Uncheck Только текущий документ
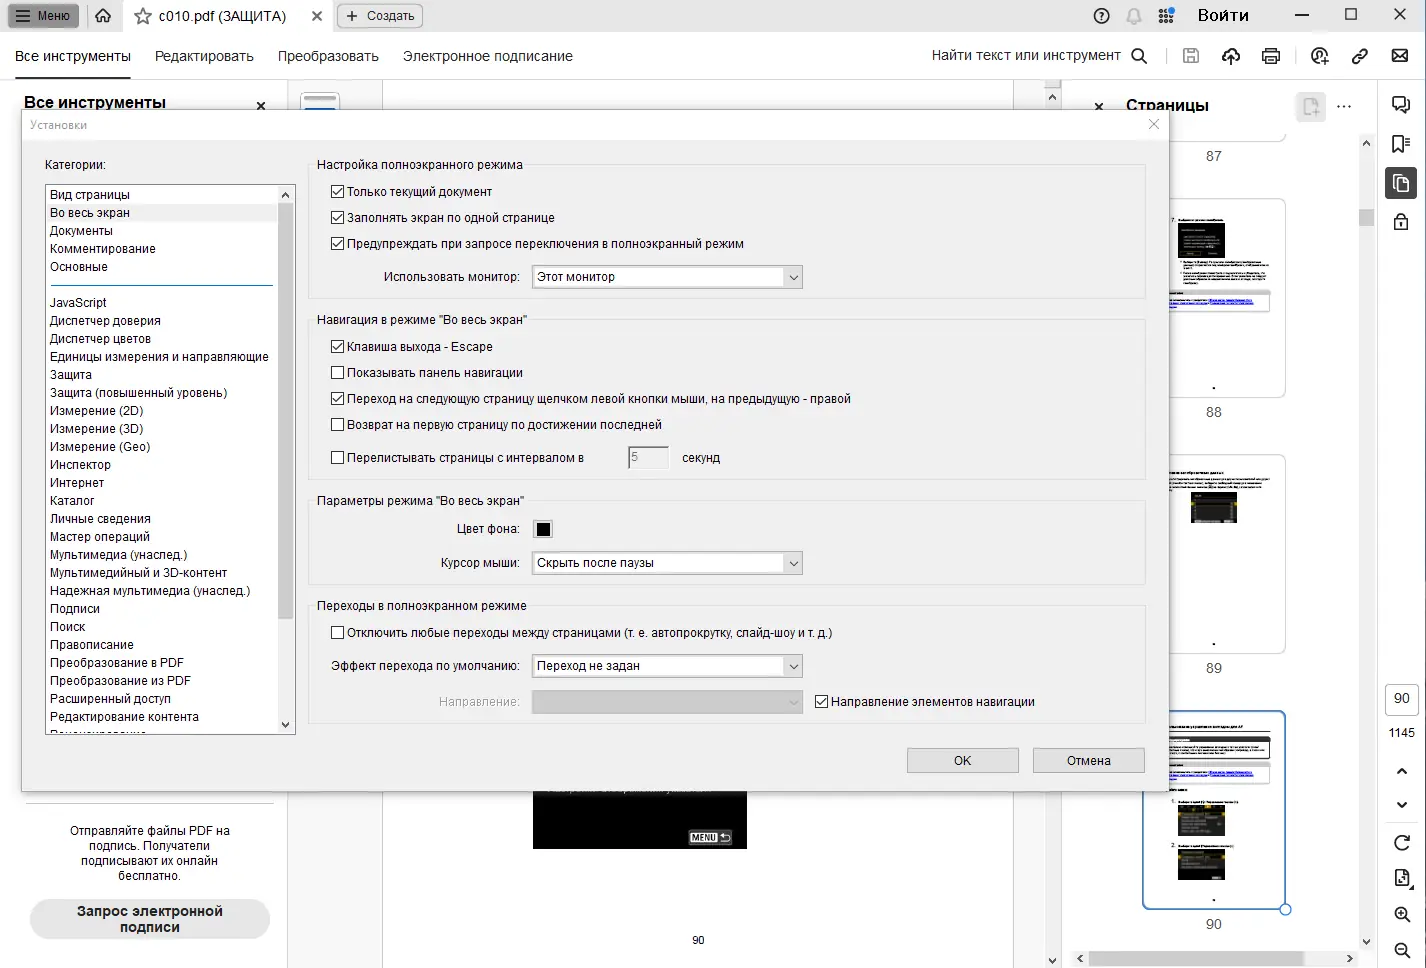The width and height of the screenshot is (1426, 968). click(x=338, y=190)
